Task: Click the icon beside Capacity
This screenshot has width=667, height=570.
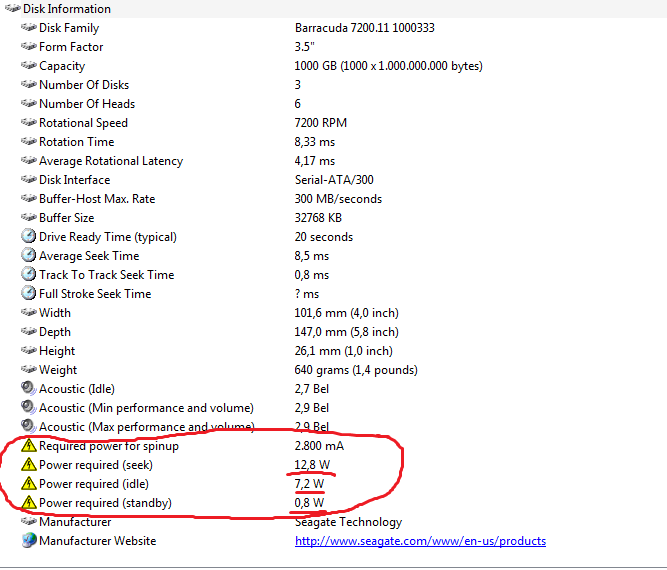Action: pos(29,66)
